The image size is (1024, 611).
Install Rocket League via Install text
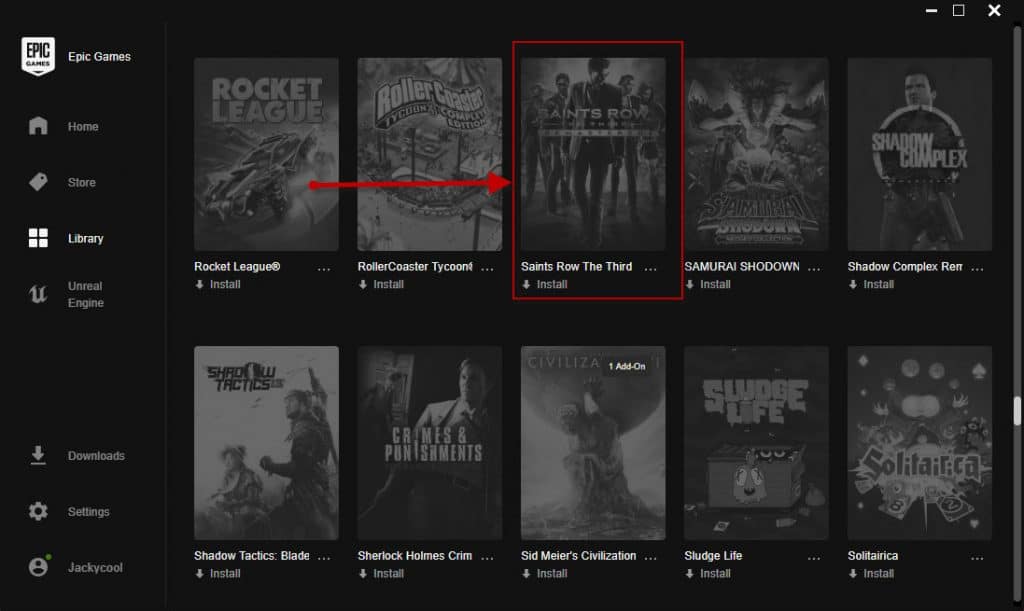click(x=225, y=284)
